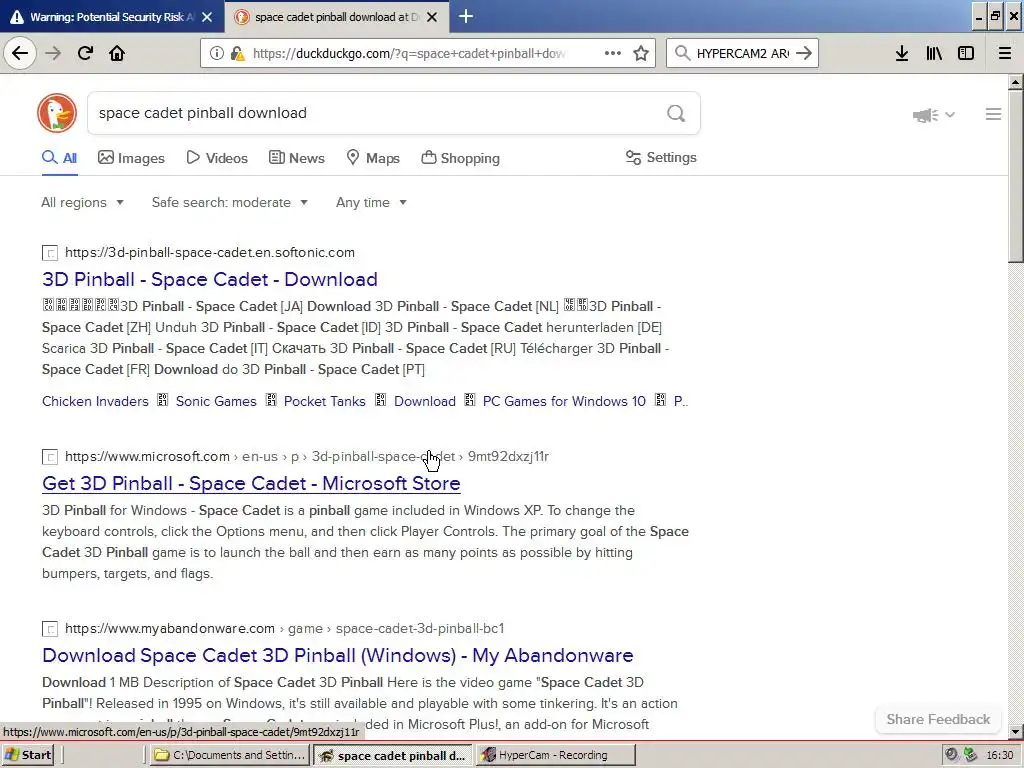Open the DuckDuckGo megaphone menu
Image resolution: width=1024 pixels, height=768 pixels.
pyautogui.click(x=933, y=115)
